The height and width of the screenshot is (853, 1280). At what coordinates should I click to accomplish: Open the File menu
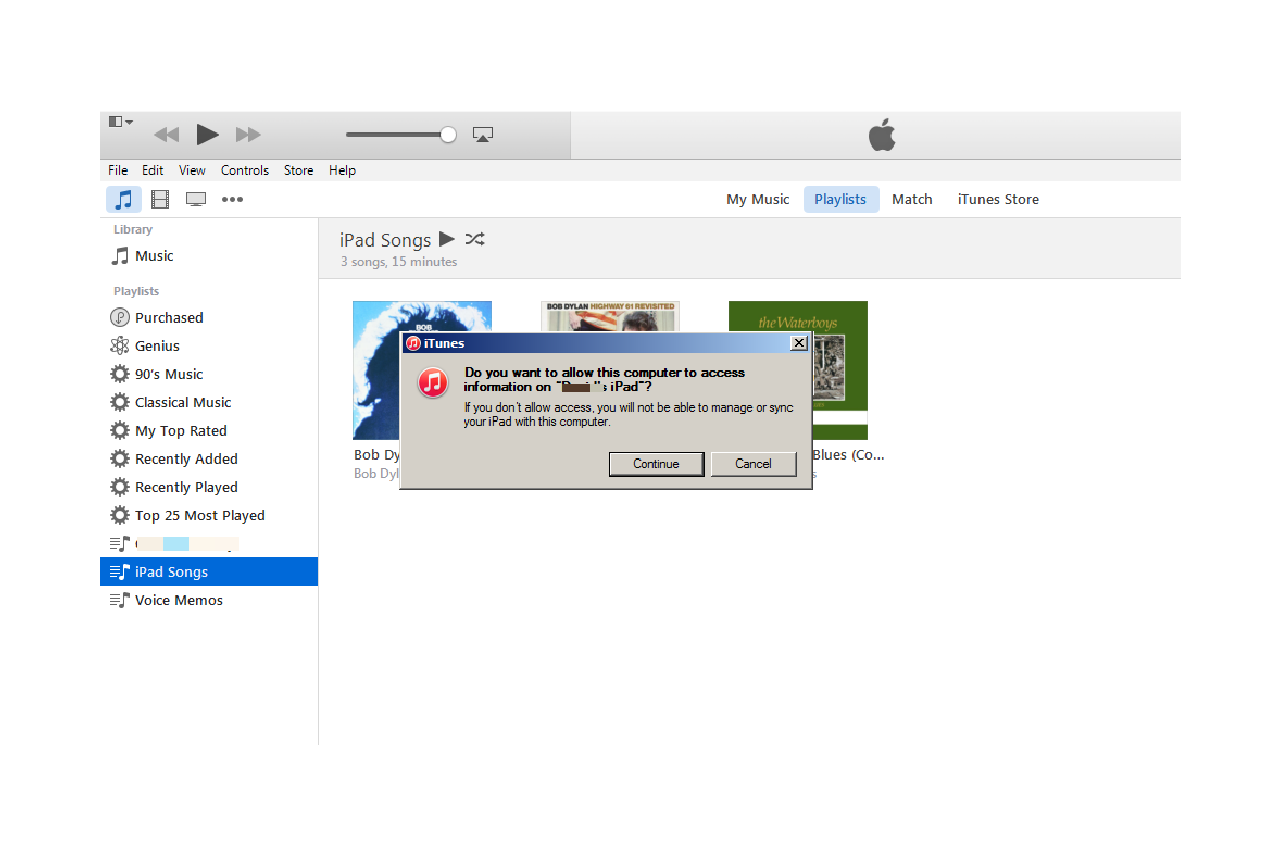[x=118, y=170]
